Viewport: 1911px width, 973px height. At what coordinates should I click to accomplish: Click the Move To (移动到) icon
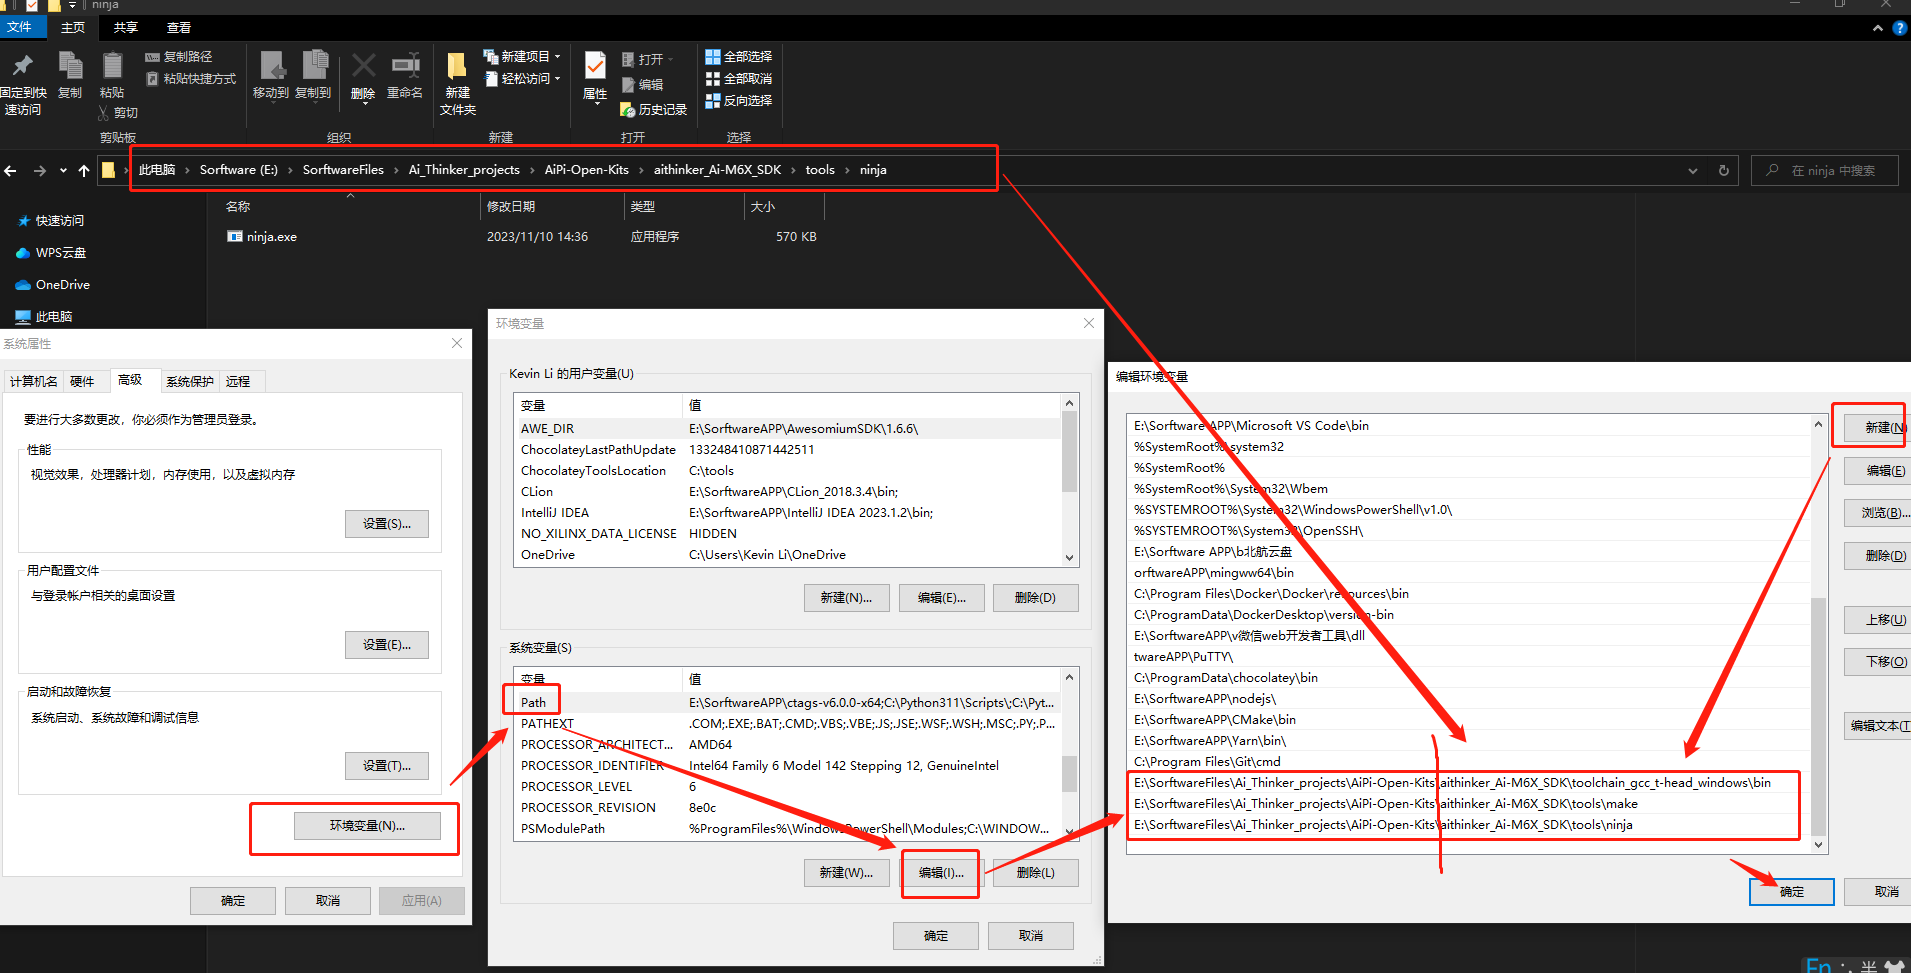click(271, 66)
